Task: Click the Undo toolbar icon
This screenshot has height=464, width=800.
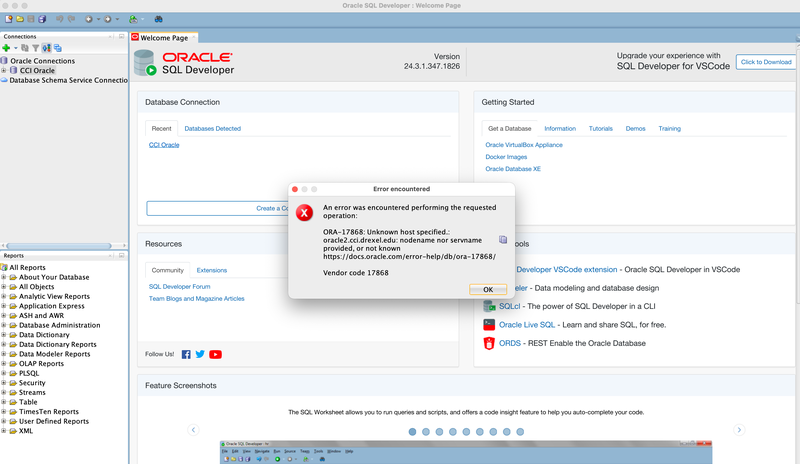Action: [60, 19]
